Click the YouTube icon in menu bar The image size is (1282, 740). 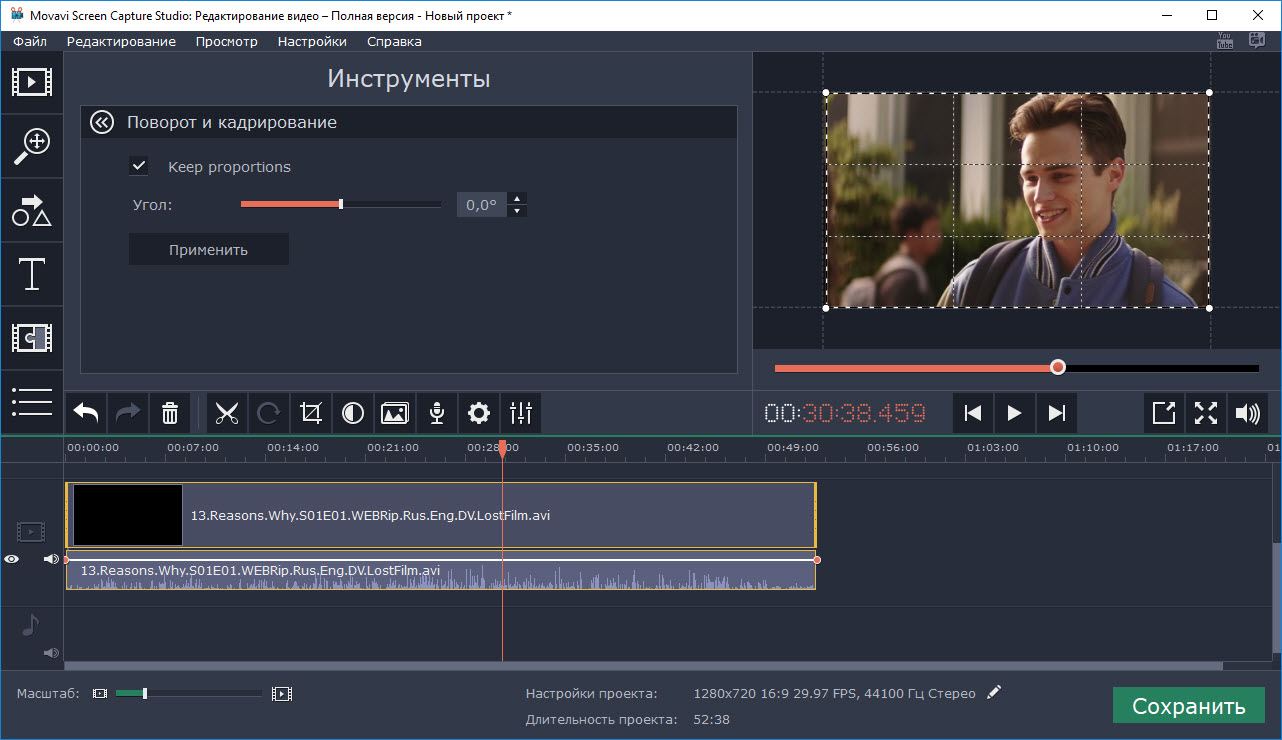click(1225, 41)
